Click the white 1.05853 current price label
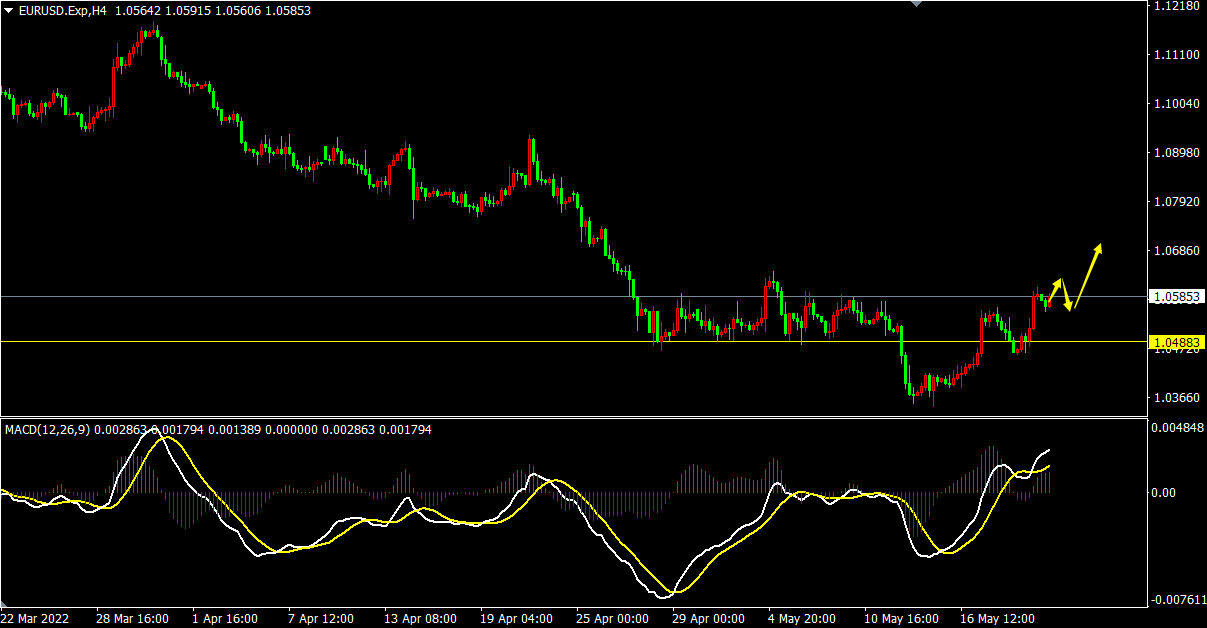The width and height of the screenshot is (1207, 628). click(x=1177, y=297)
